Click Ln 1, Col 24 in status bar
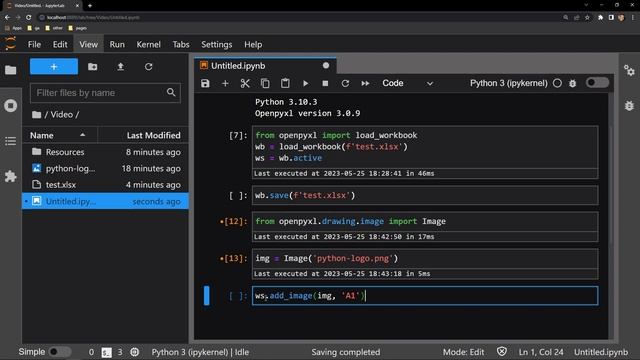 pos(541,352)
